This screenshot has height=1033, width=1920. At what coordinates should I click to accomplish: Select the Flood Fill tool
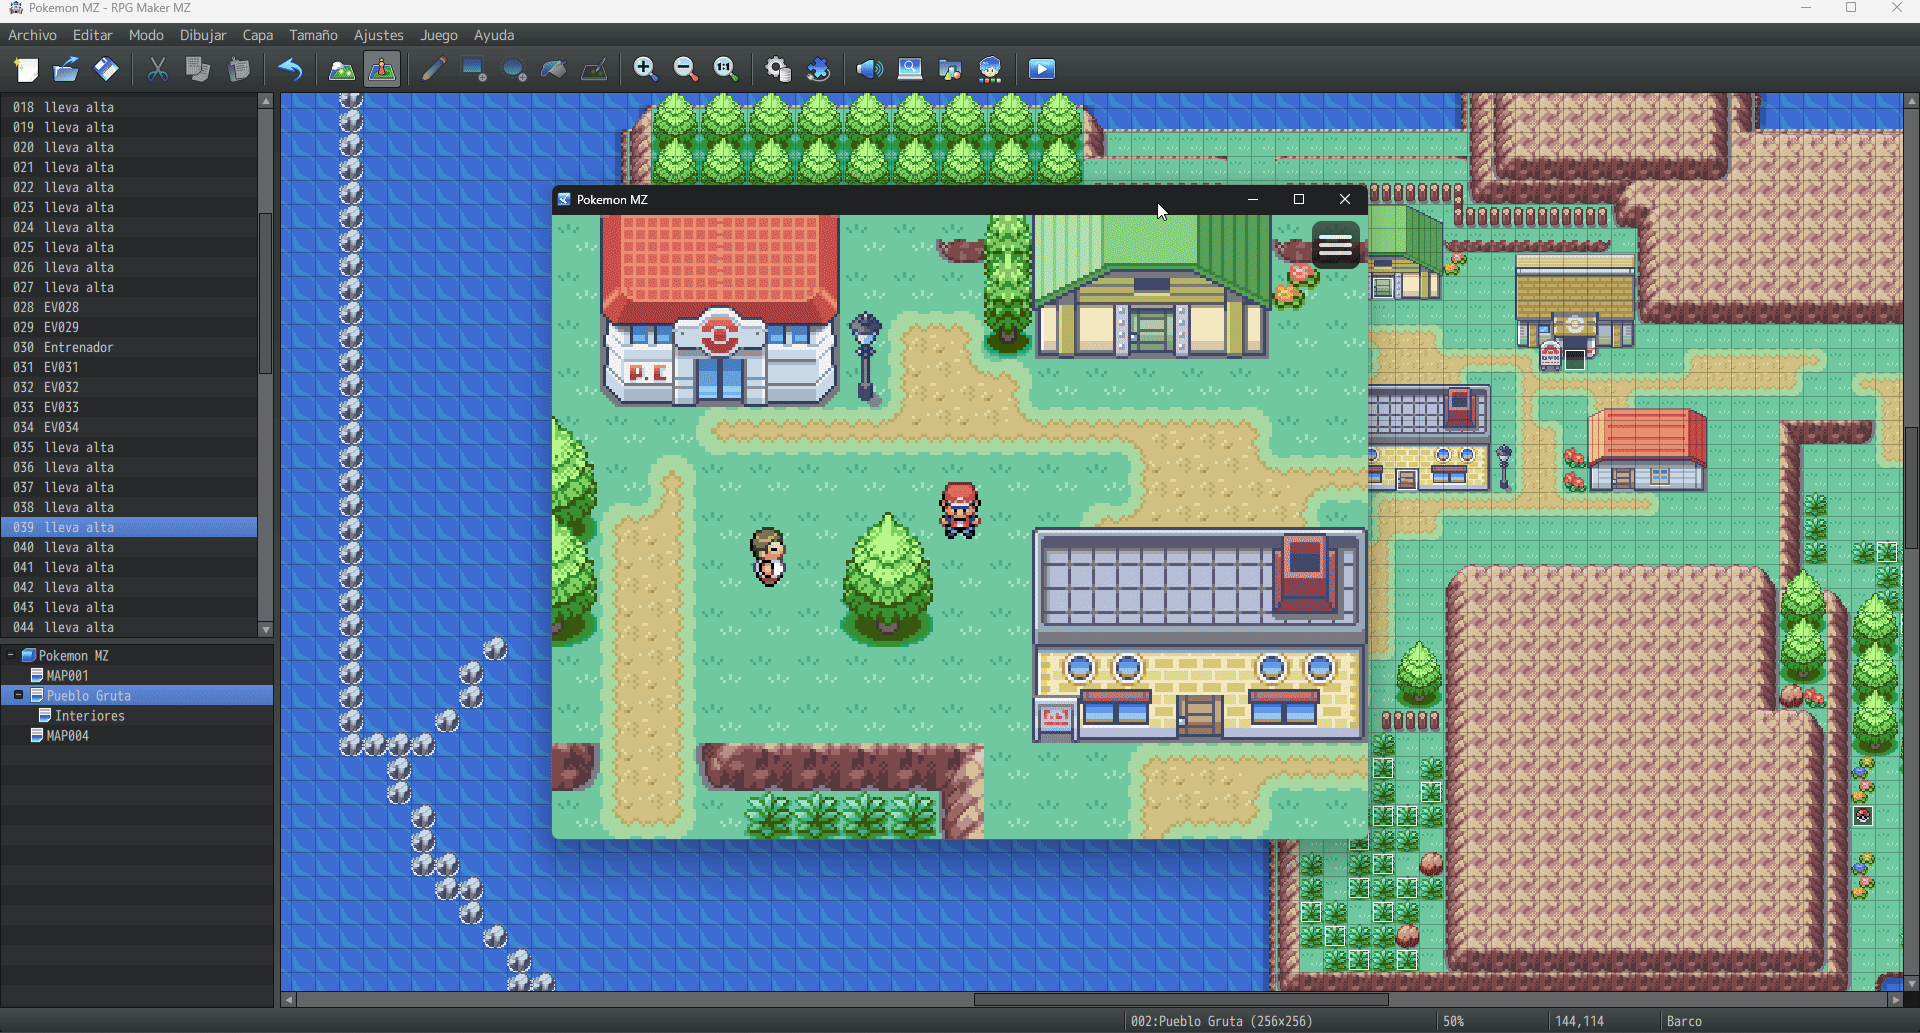click(x=554, y=69)
